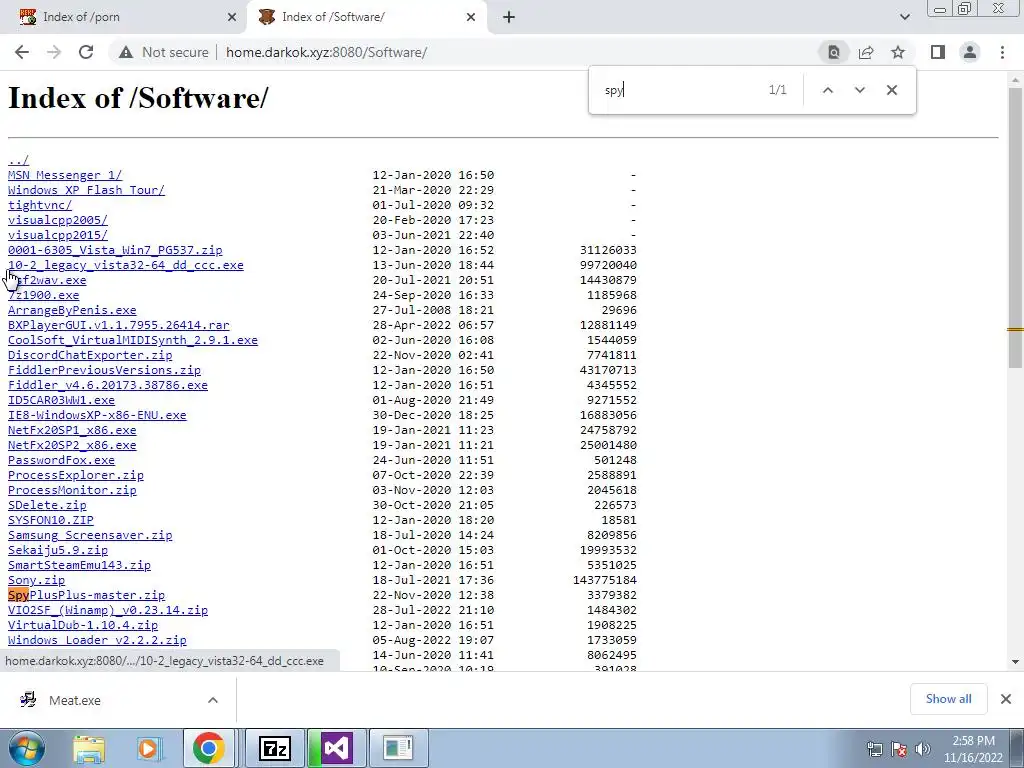Close the Index of /Software/ tab
1024x768 pixels.
(471, 17)
